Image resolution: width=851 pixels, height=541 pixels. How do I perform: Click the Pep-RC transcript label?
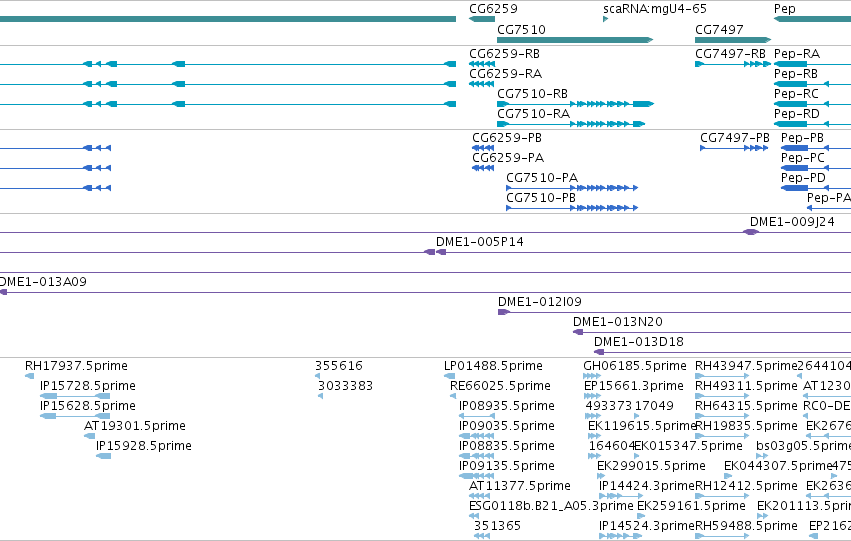pyautogui.click(x=796, y=93)
